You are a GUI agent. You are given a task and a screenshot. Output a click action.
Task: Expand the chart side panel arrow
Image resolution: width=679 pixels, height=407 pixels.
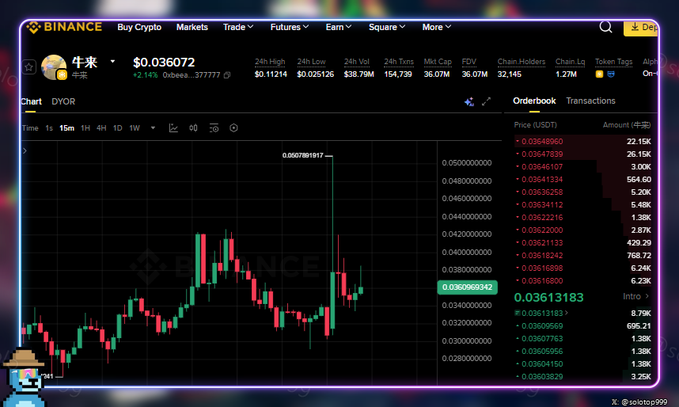click(25, 151)
